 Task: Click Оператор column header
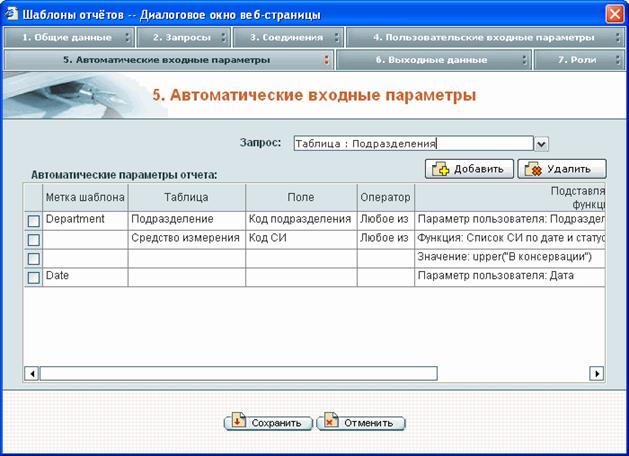(386, 197)
